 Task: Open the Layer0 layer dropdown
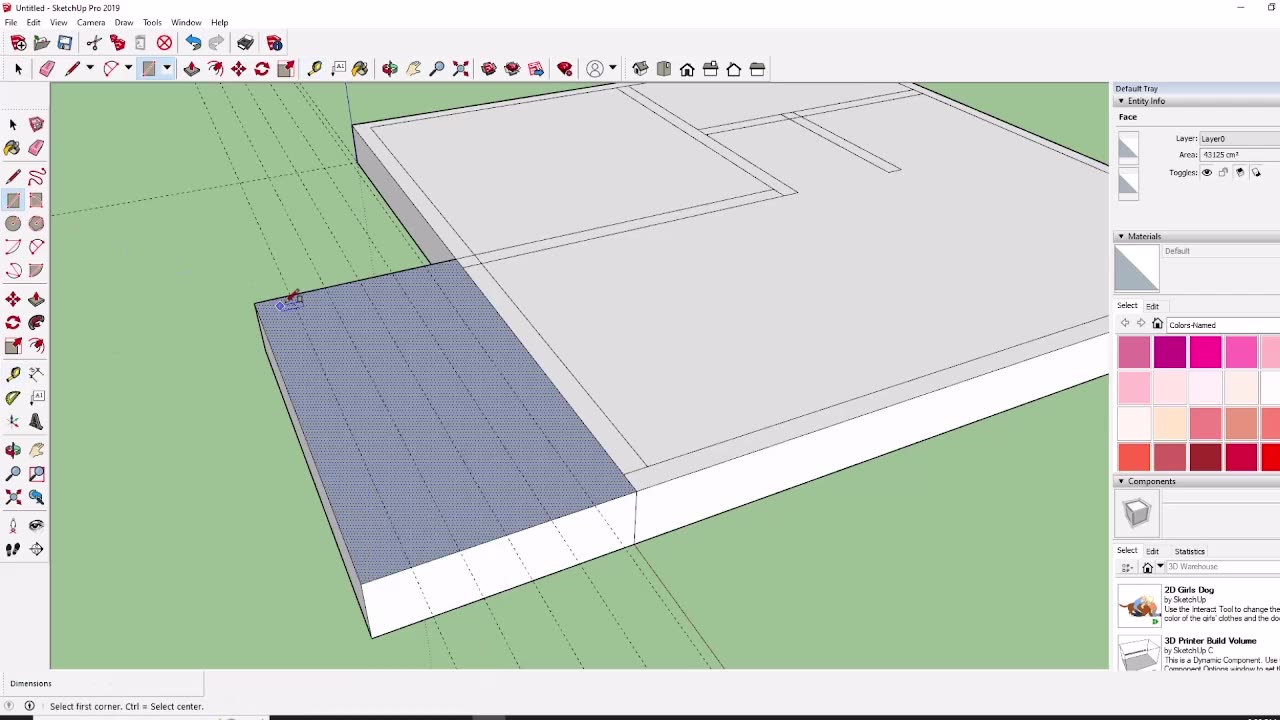pyautogui.click(x=1239, y=139)
